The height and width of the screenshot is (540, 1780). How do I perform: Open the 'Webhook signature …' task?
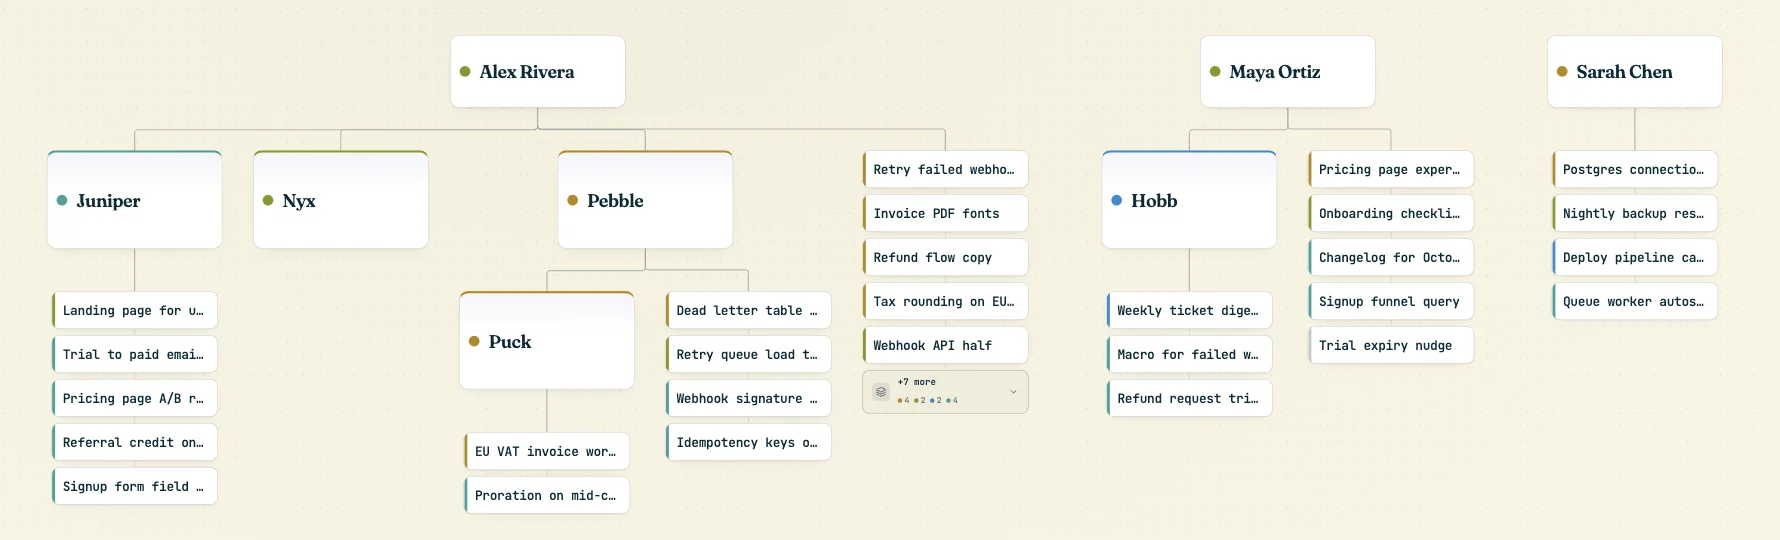(748, 398)
